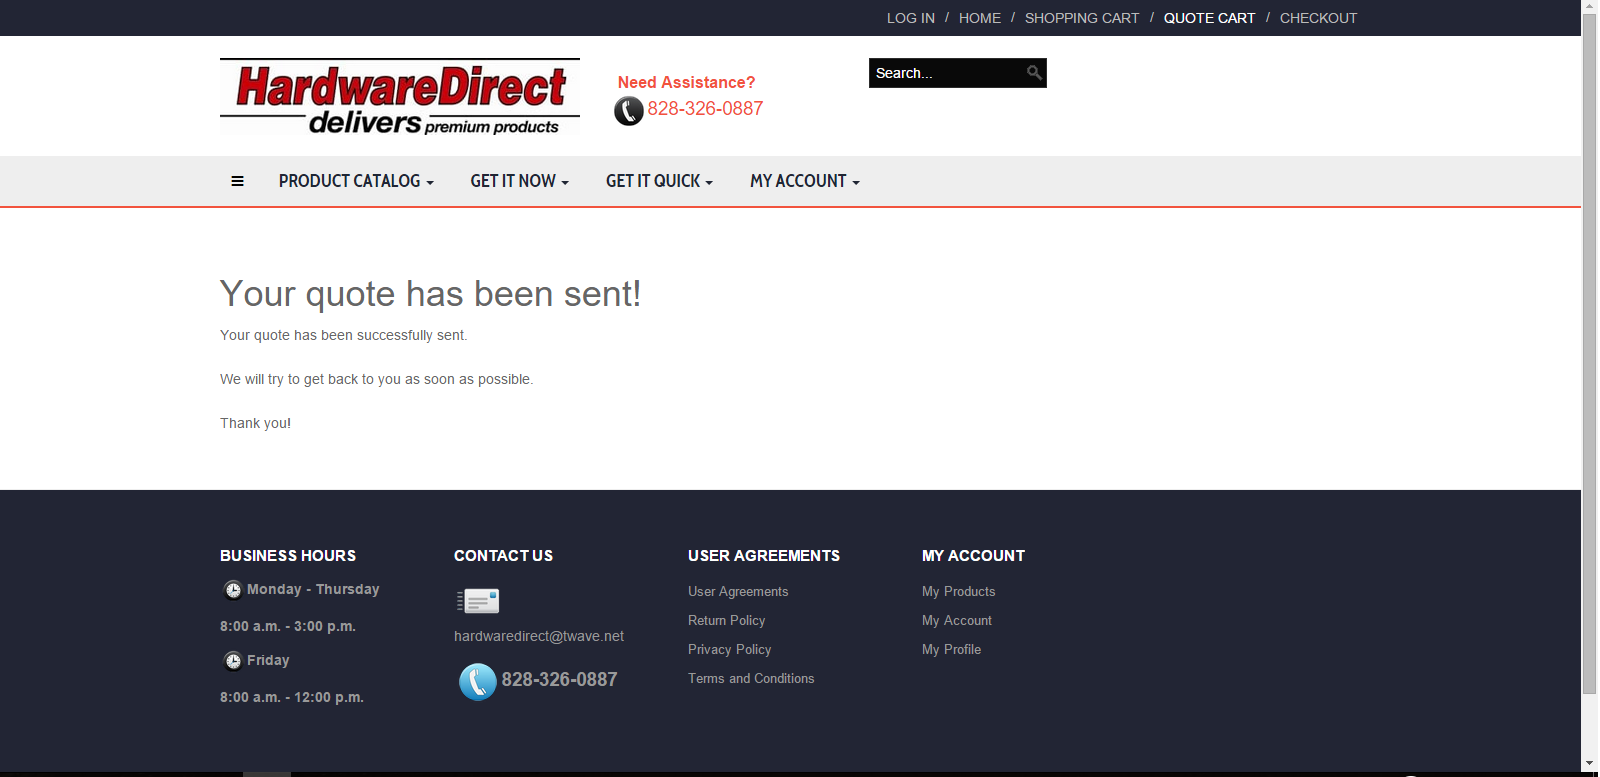Viewport: 1600px width, 777px height.
Task: Open the Quote Cart top link
Action: pyautogui.click(x=1209, y=18)
